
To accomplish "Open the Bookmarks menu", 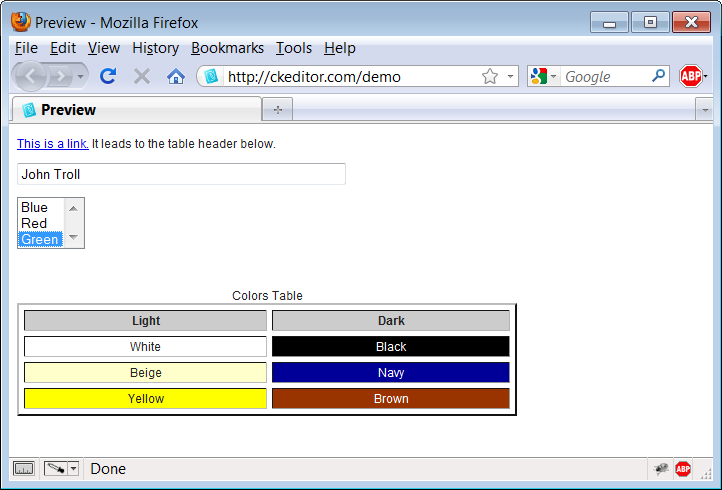I will coord(227,48).
